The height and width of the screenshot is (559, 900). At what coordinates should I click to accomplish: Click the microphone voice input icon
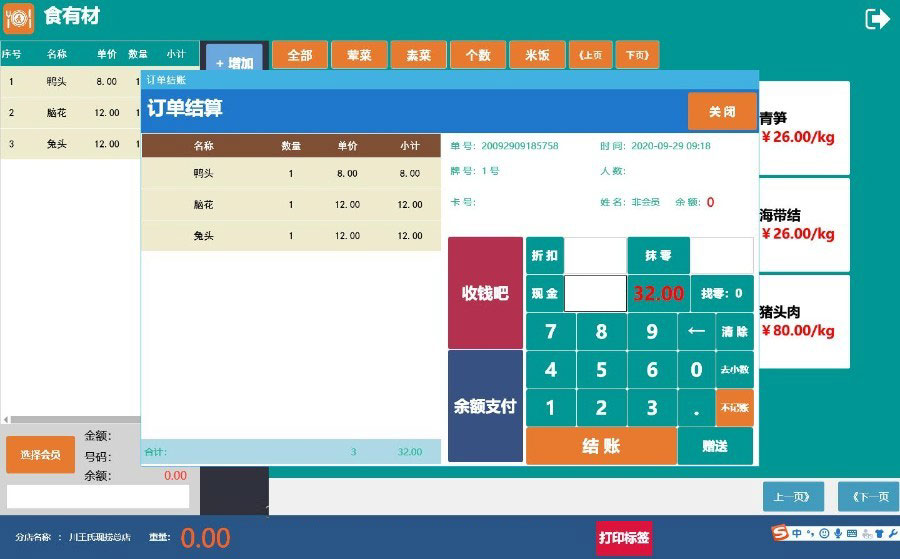point(837,533)
